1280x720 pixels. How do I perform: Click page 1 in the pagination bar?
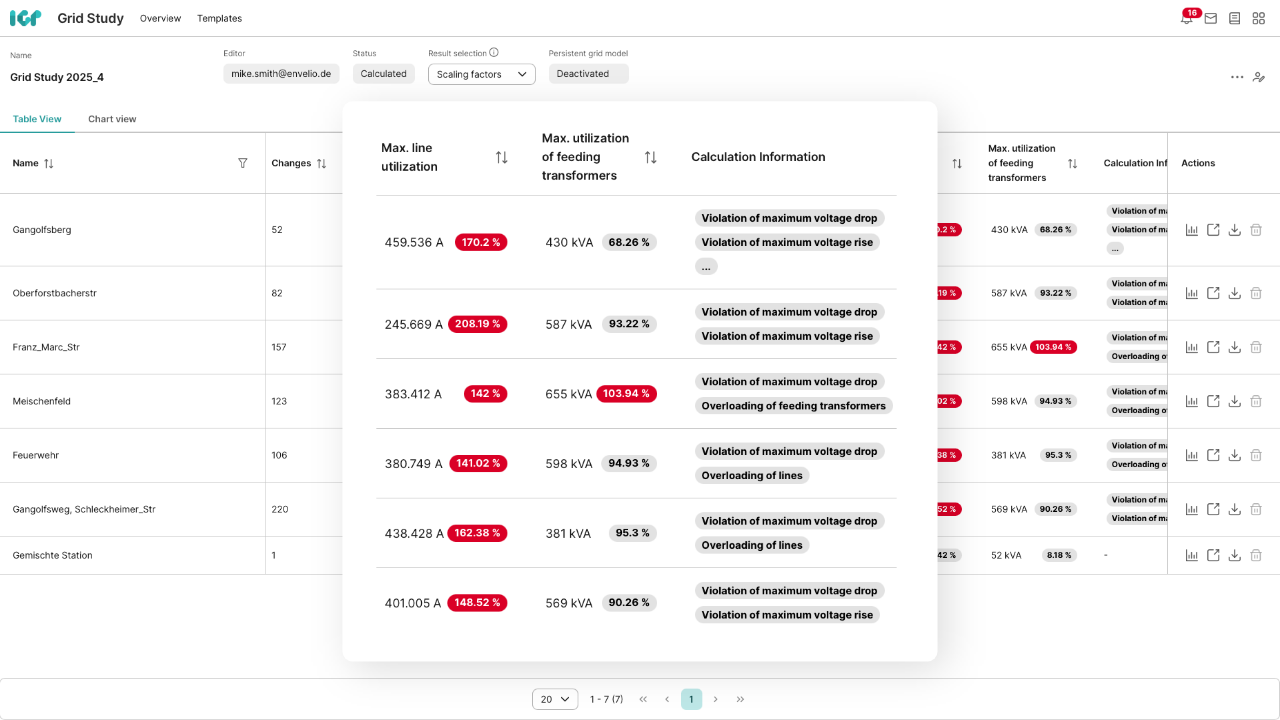click(x=691, y=699)
